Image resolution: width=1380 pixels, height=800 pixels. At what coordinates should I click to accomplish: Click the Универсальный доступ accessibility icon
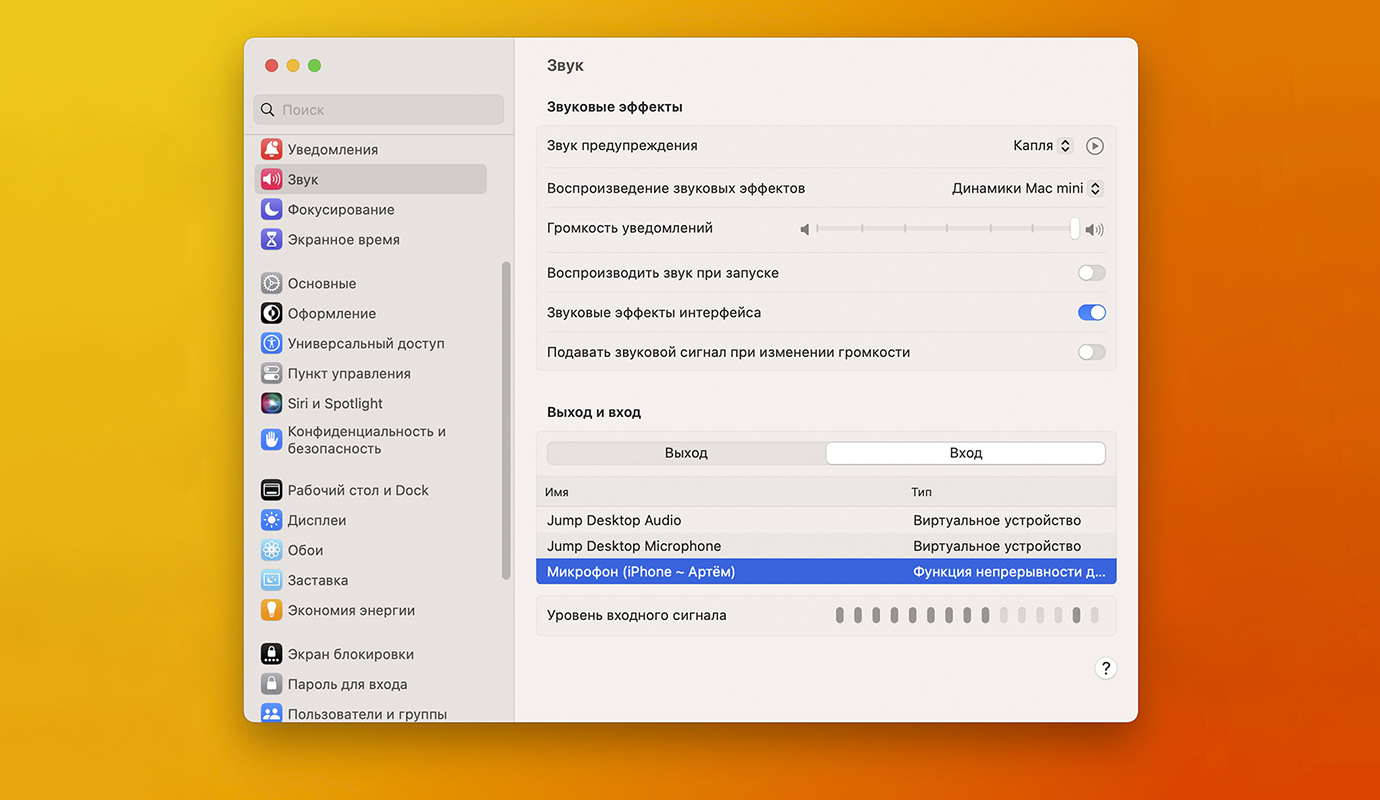[271, 343]
